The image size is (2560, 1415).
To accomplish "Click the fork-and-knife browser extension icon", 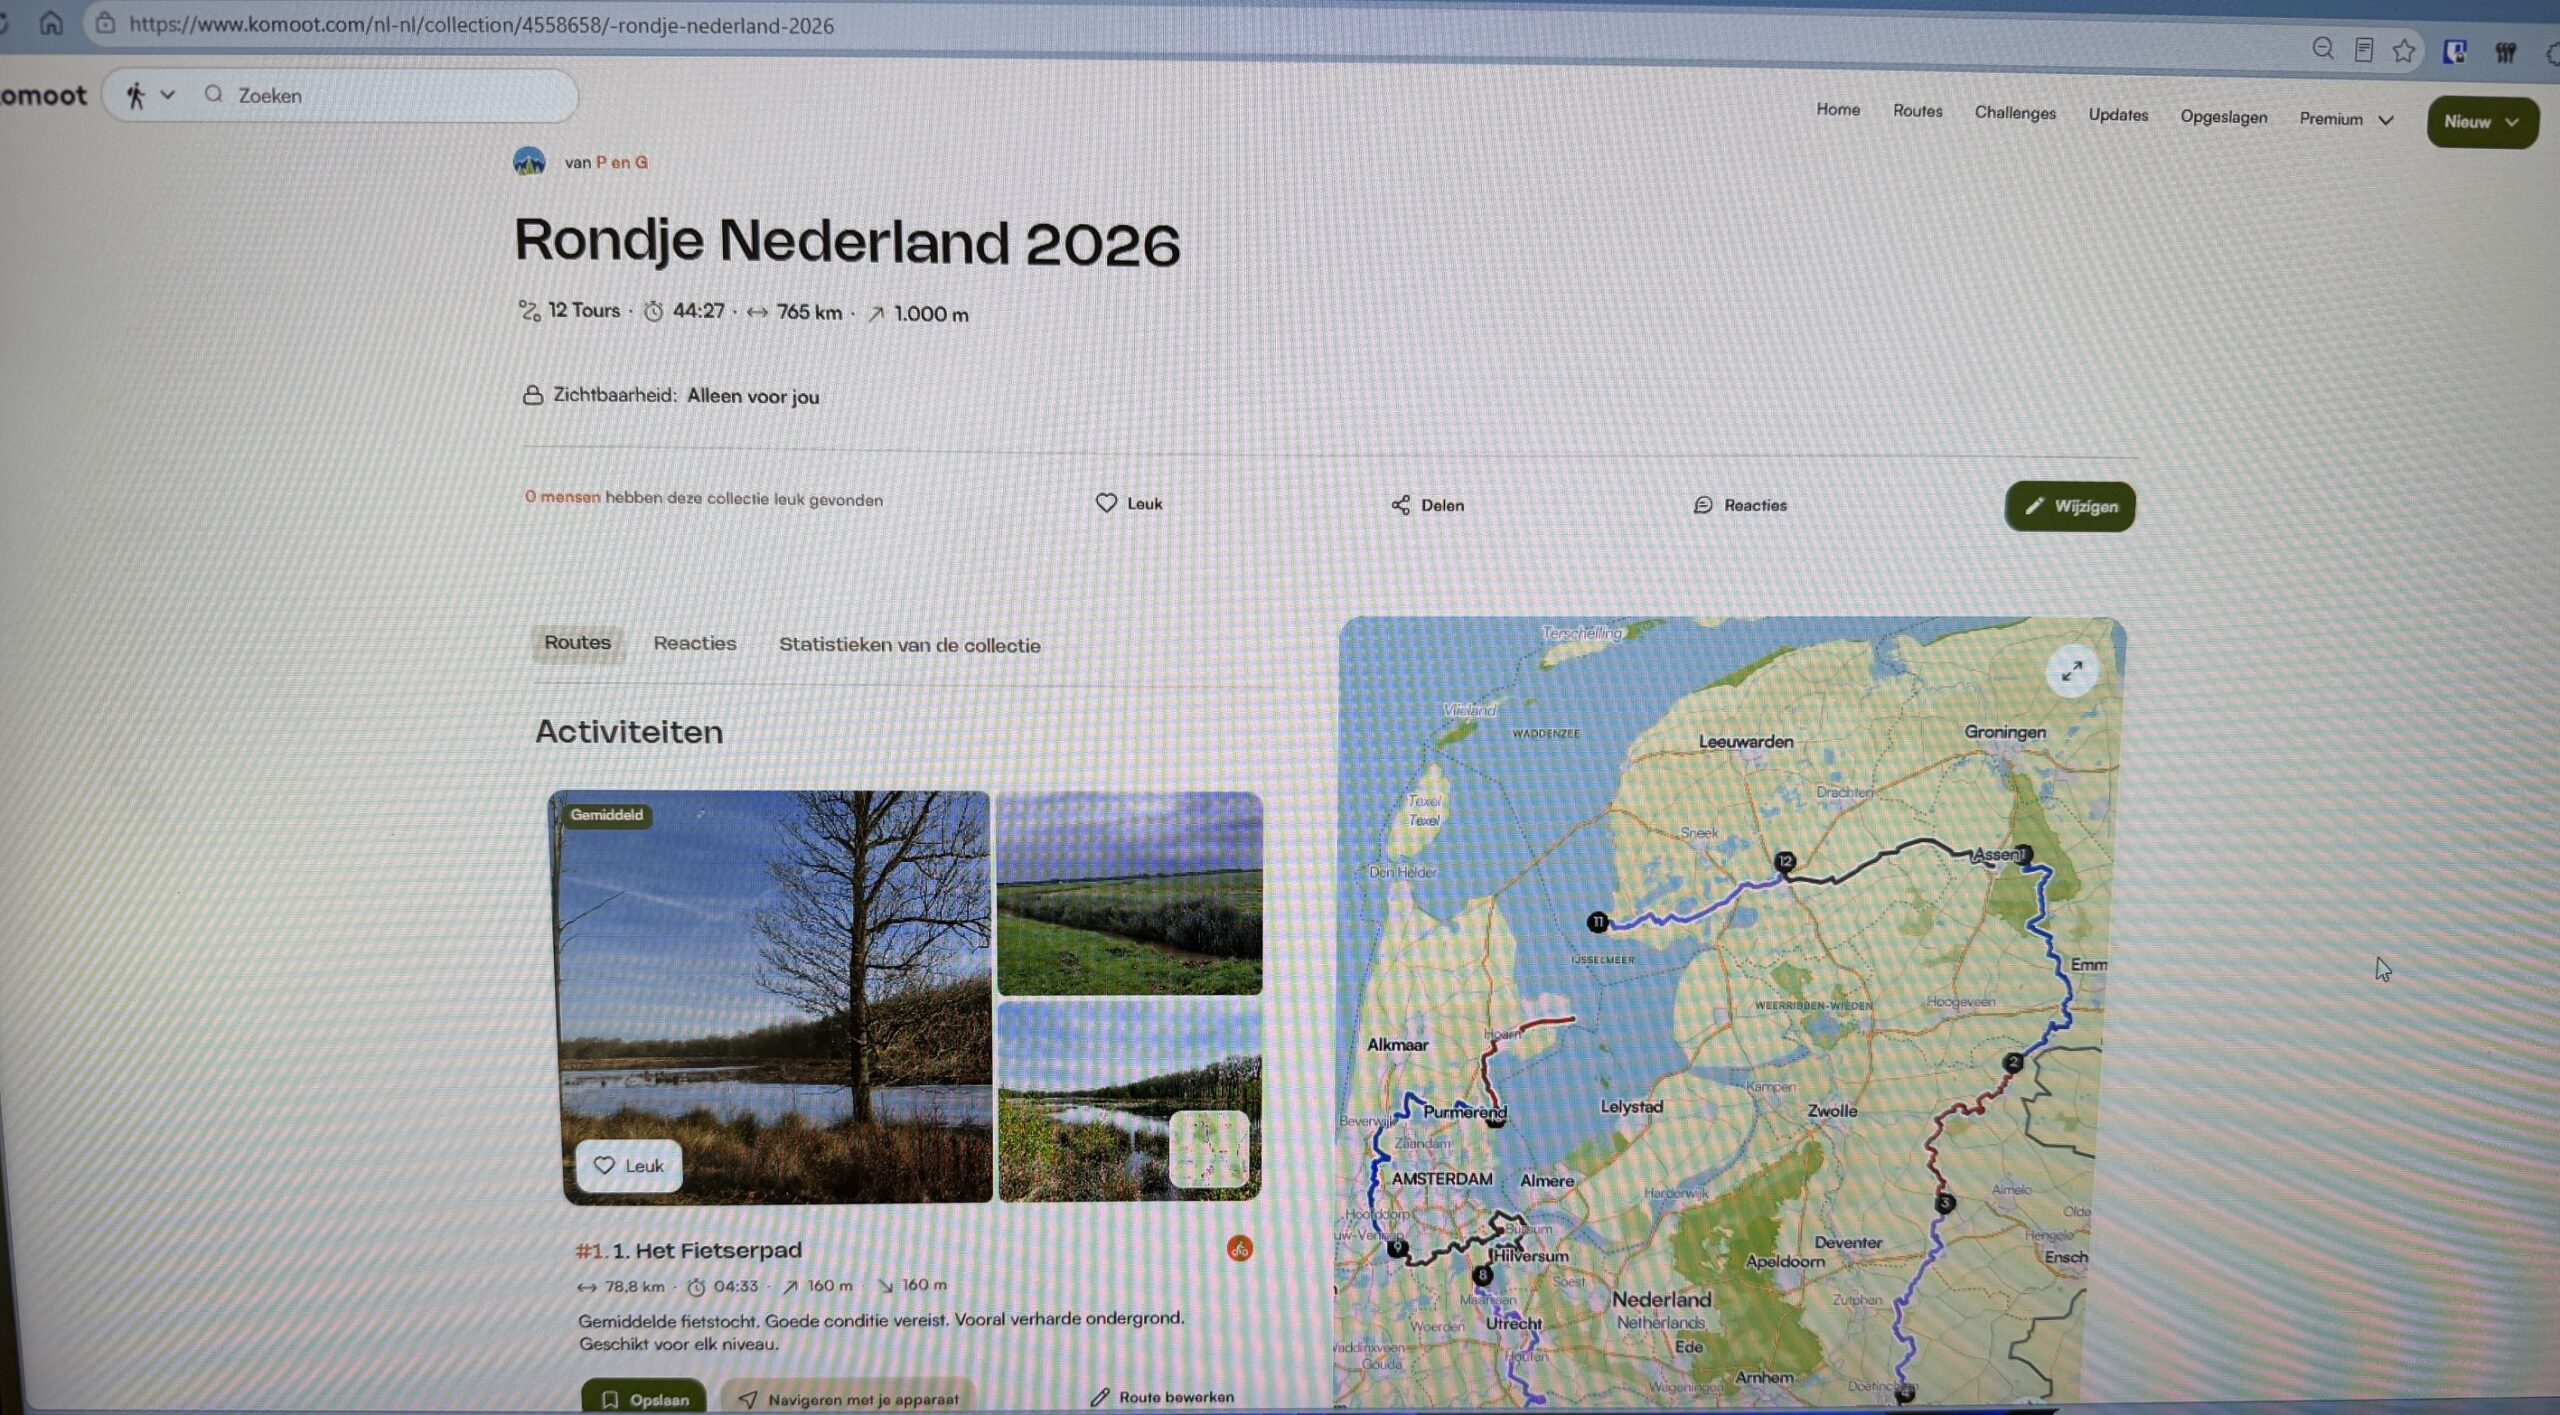I will click(x=2505, y=53).
